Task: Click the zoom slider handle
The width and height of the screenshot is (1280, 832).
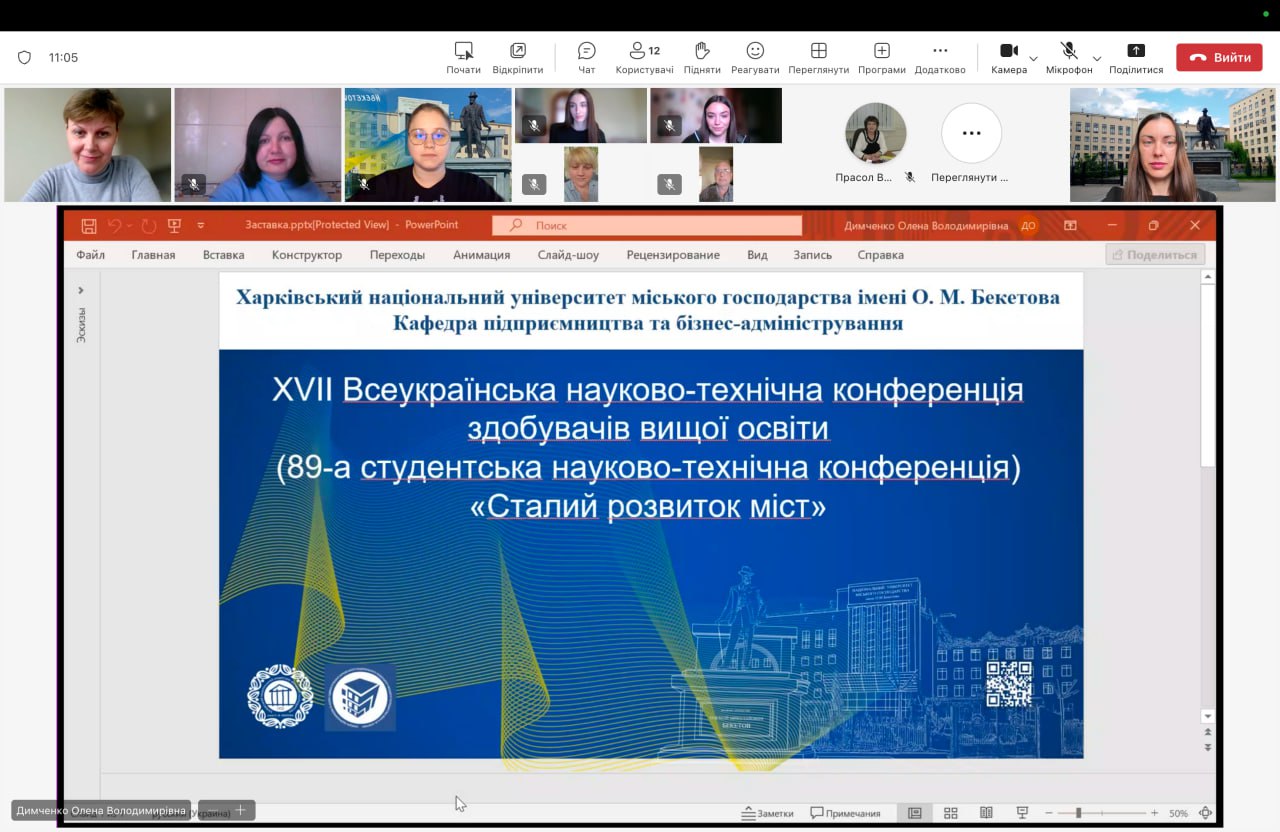Action: pyautogui.click(x=1078, y=813)
